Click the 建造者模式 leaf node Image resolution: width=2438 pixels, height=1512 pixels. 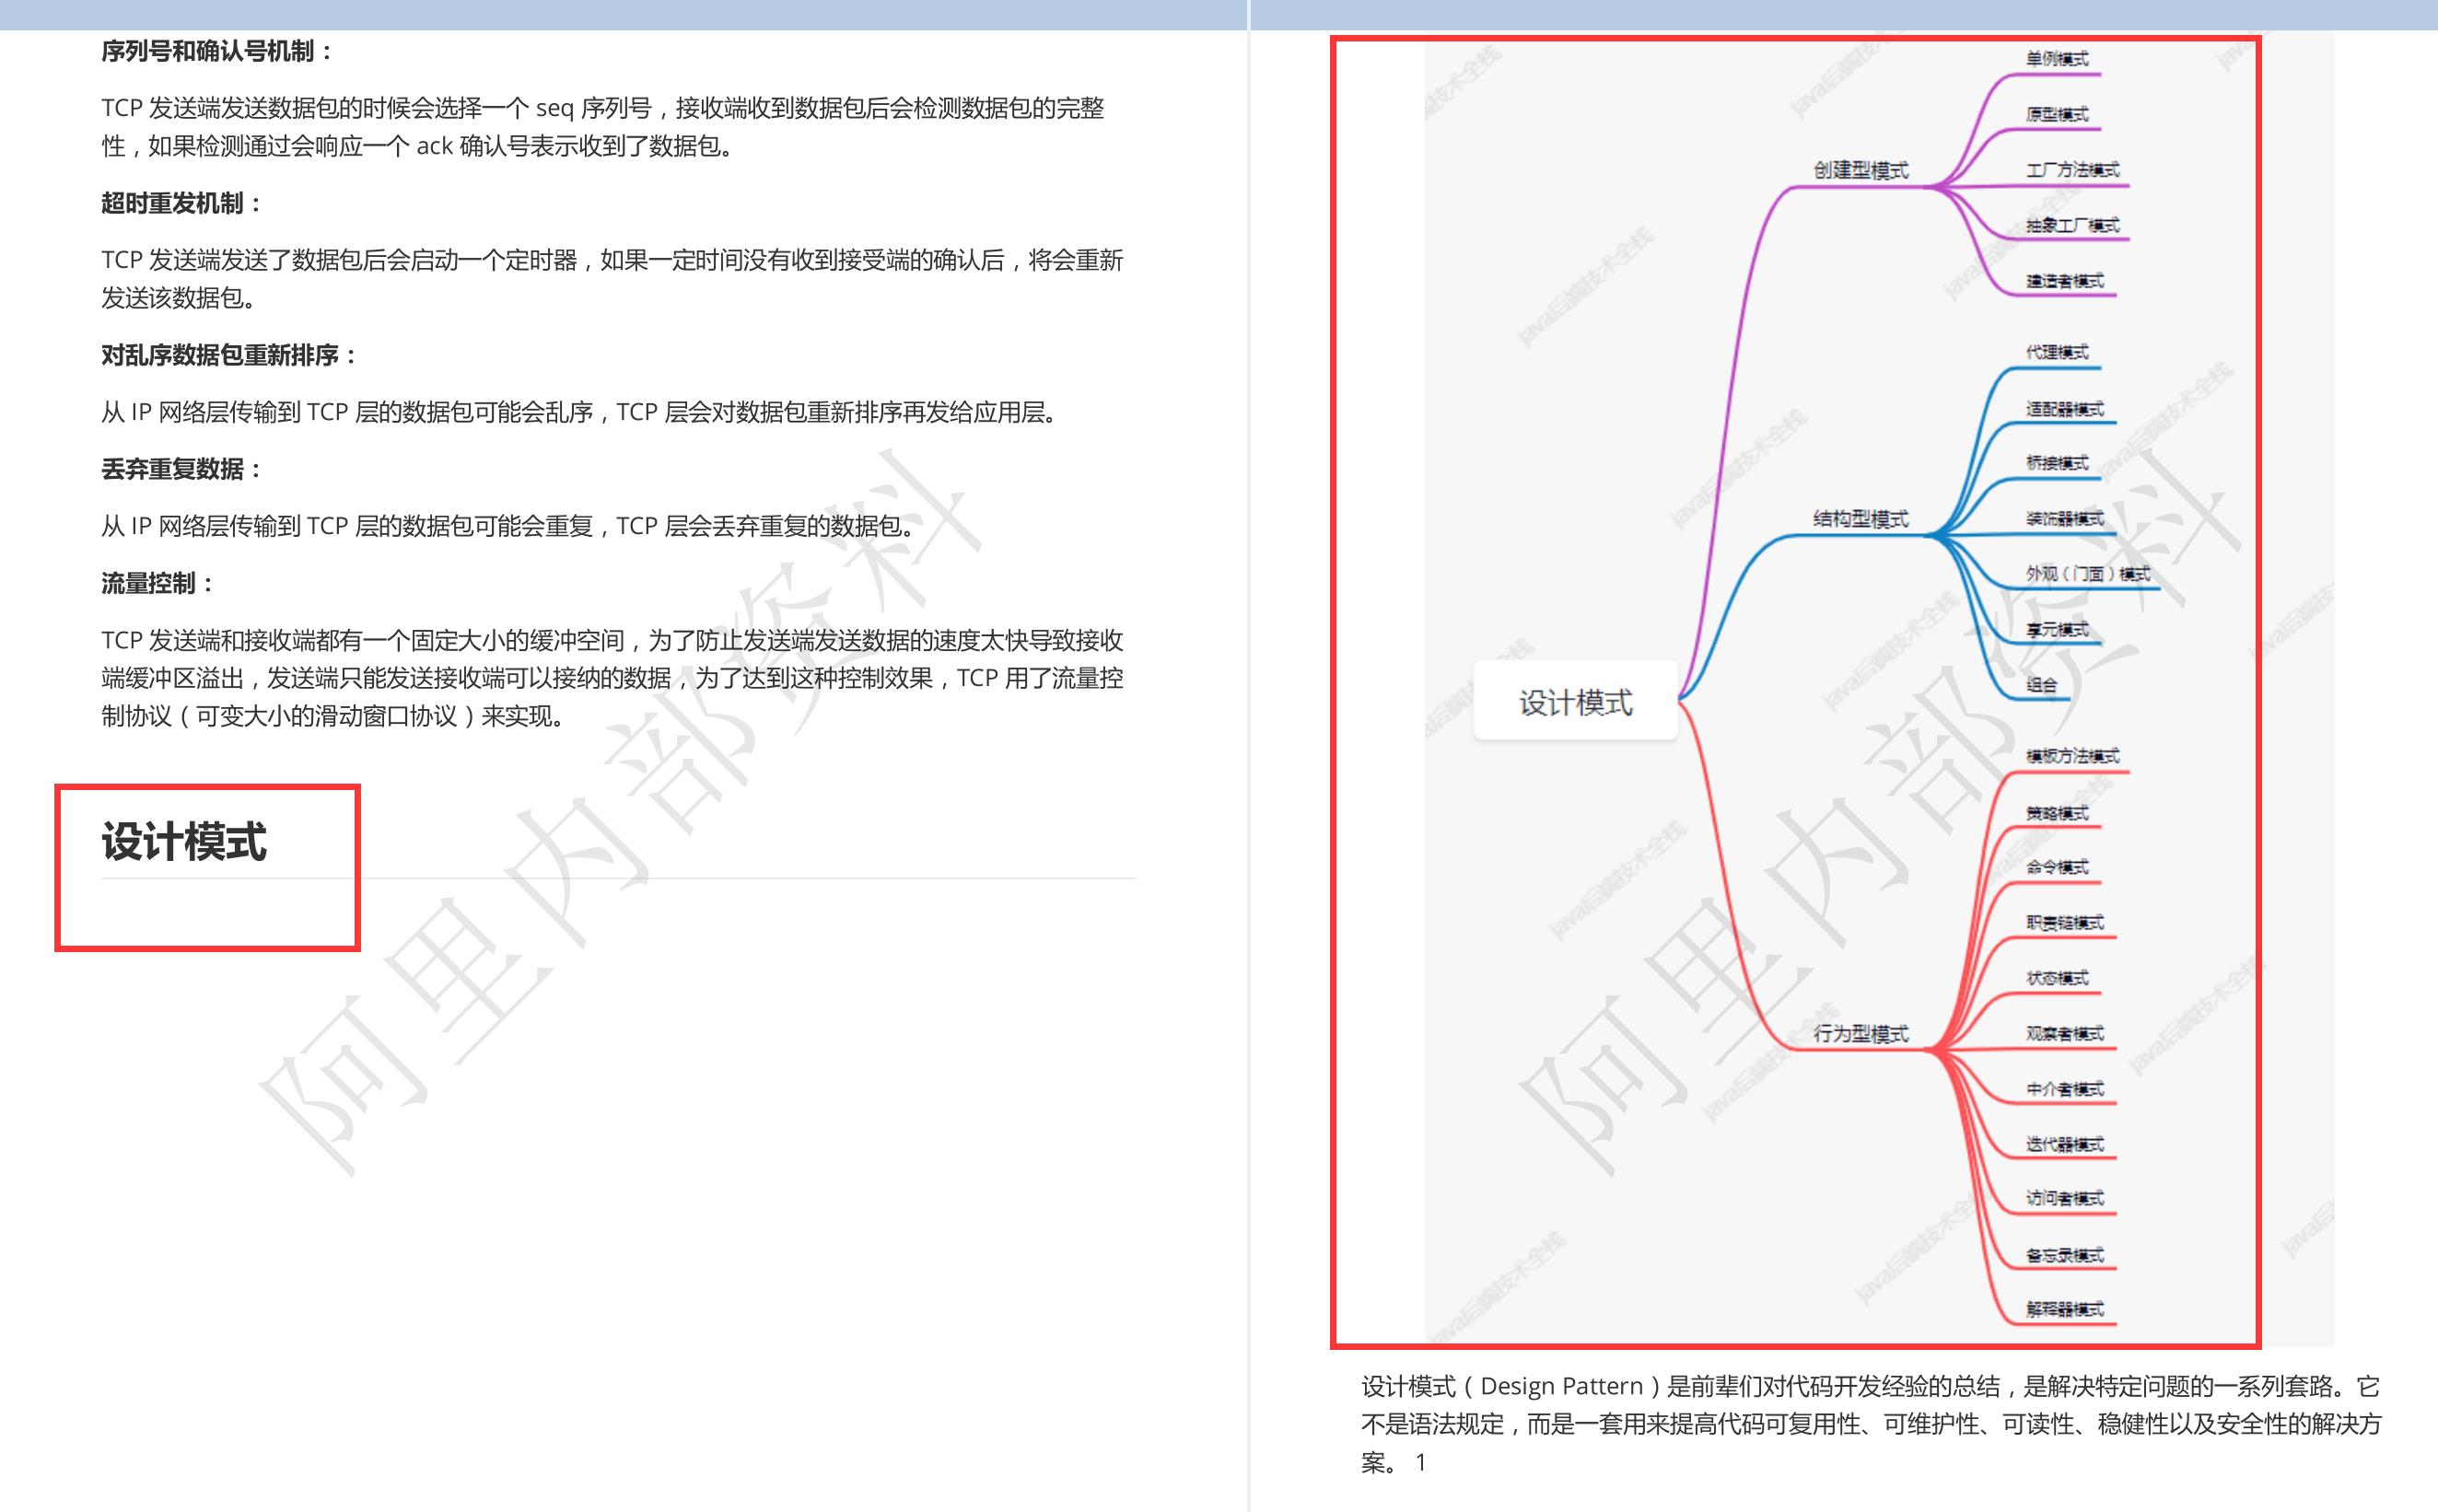point(2065,281)
